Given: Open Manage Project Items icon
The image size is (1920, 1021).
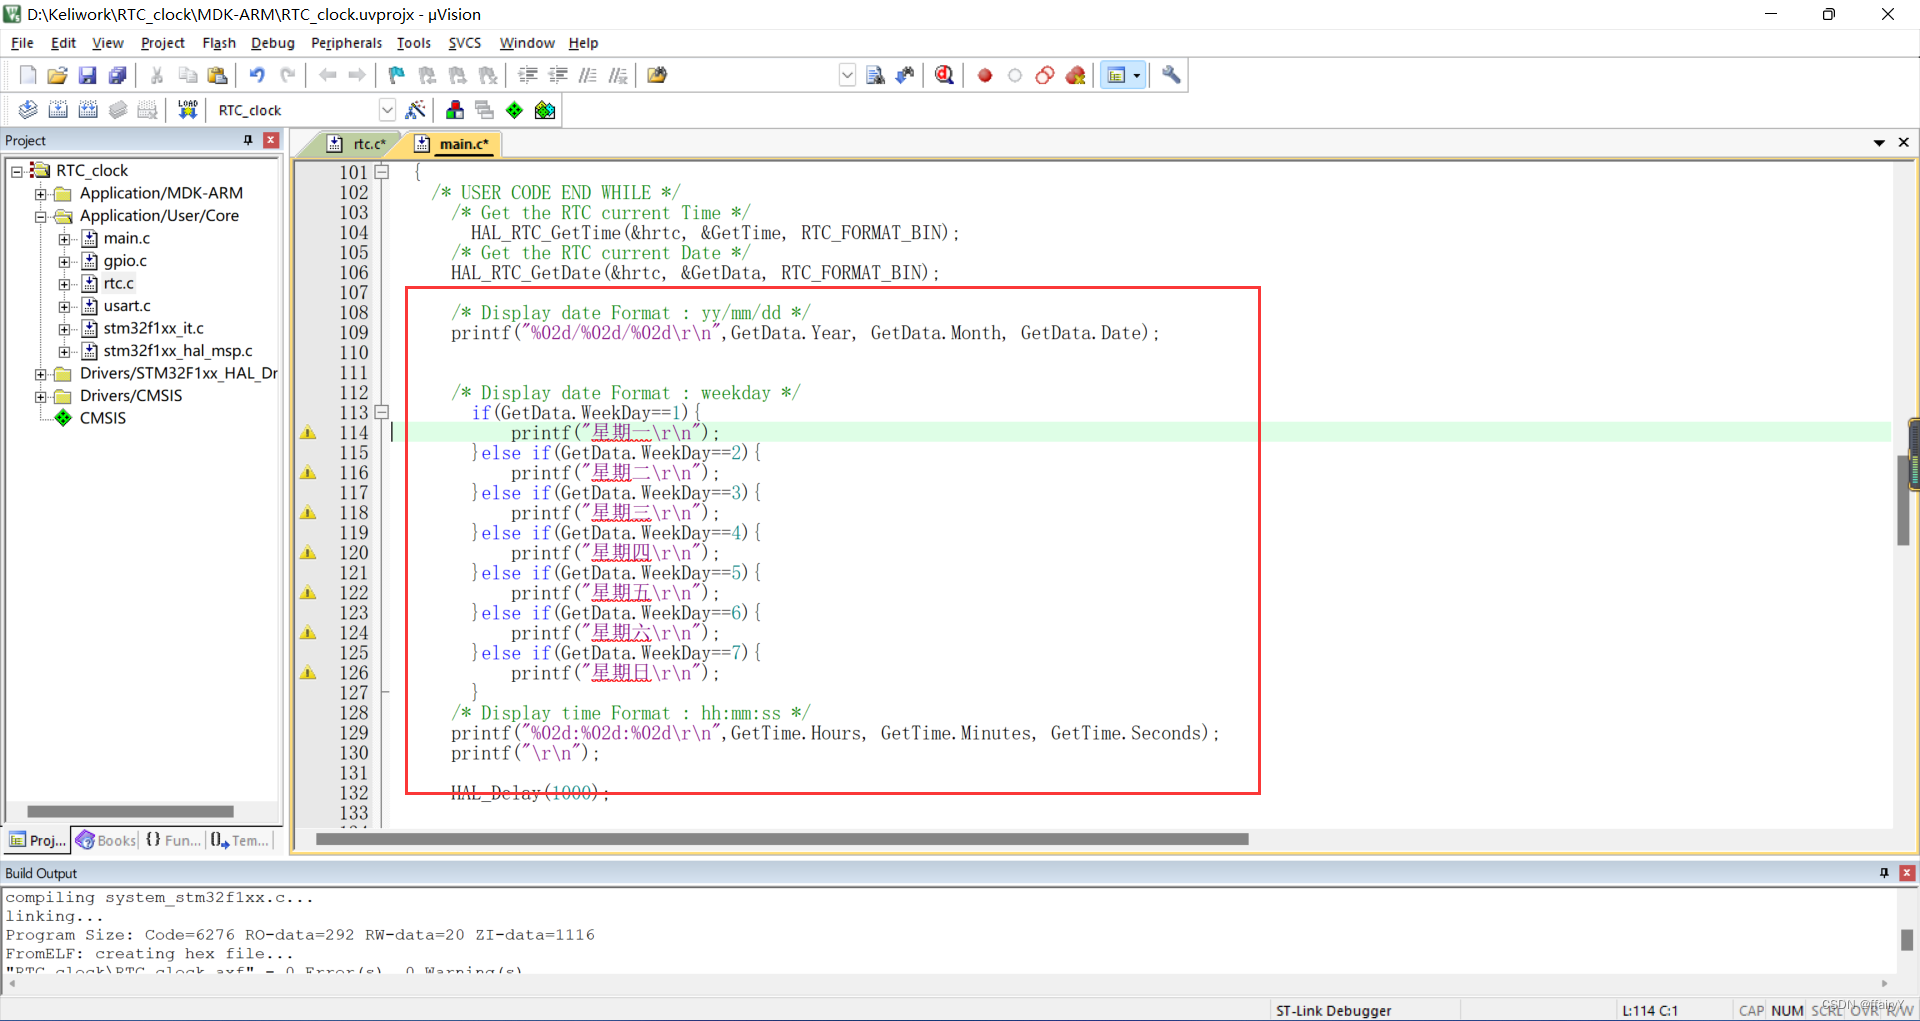Looking at the screenshot, I should point(455,110).
